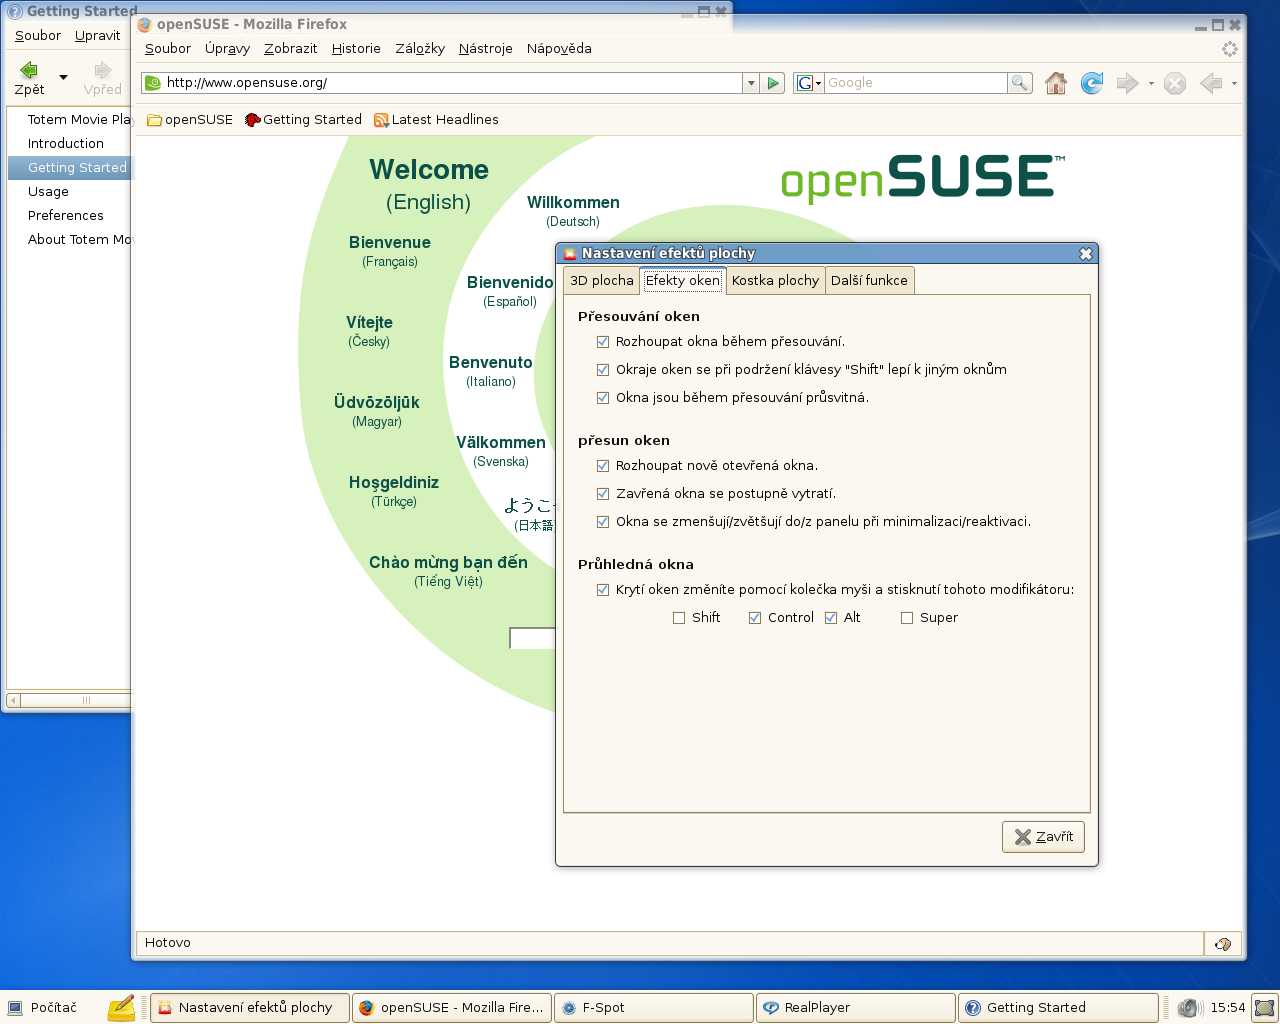This screenshot has height=1024, width=1280.
Task: Click the volume speaker icon in the tray
Action: 1188,1008
